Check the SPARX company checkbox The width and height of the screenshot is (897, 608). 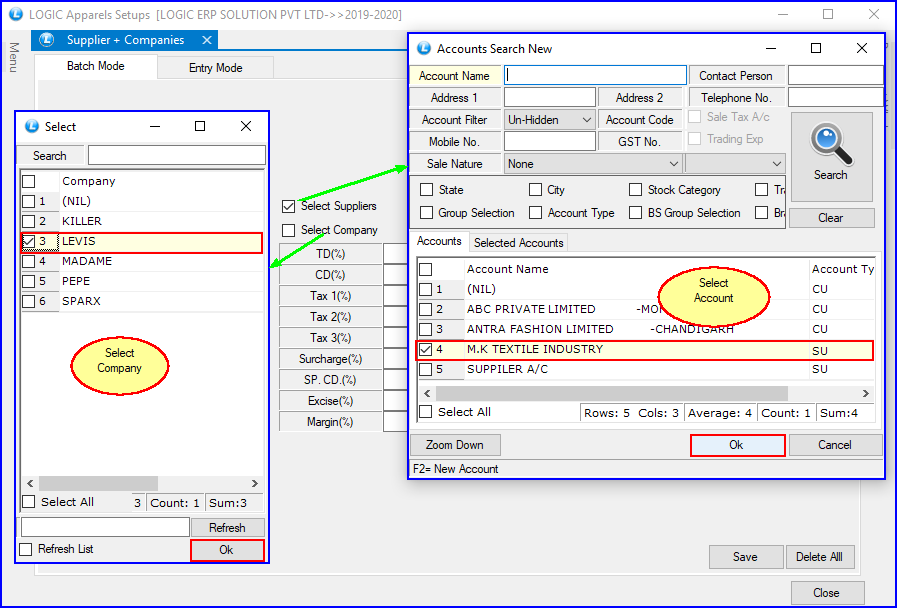(x=29, y=301)
